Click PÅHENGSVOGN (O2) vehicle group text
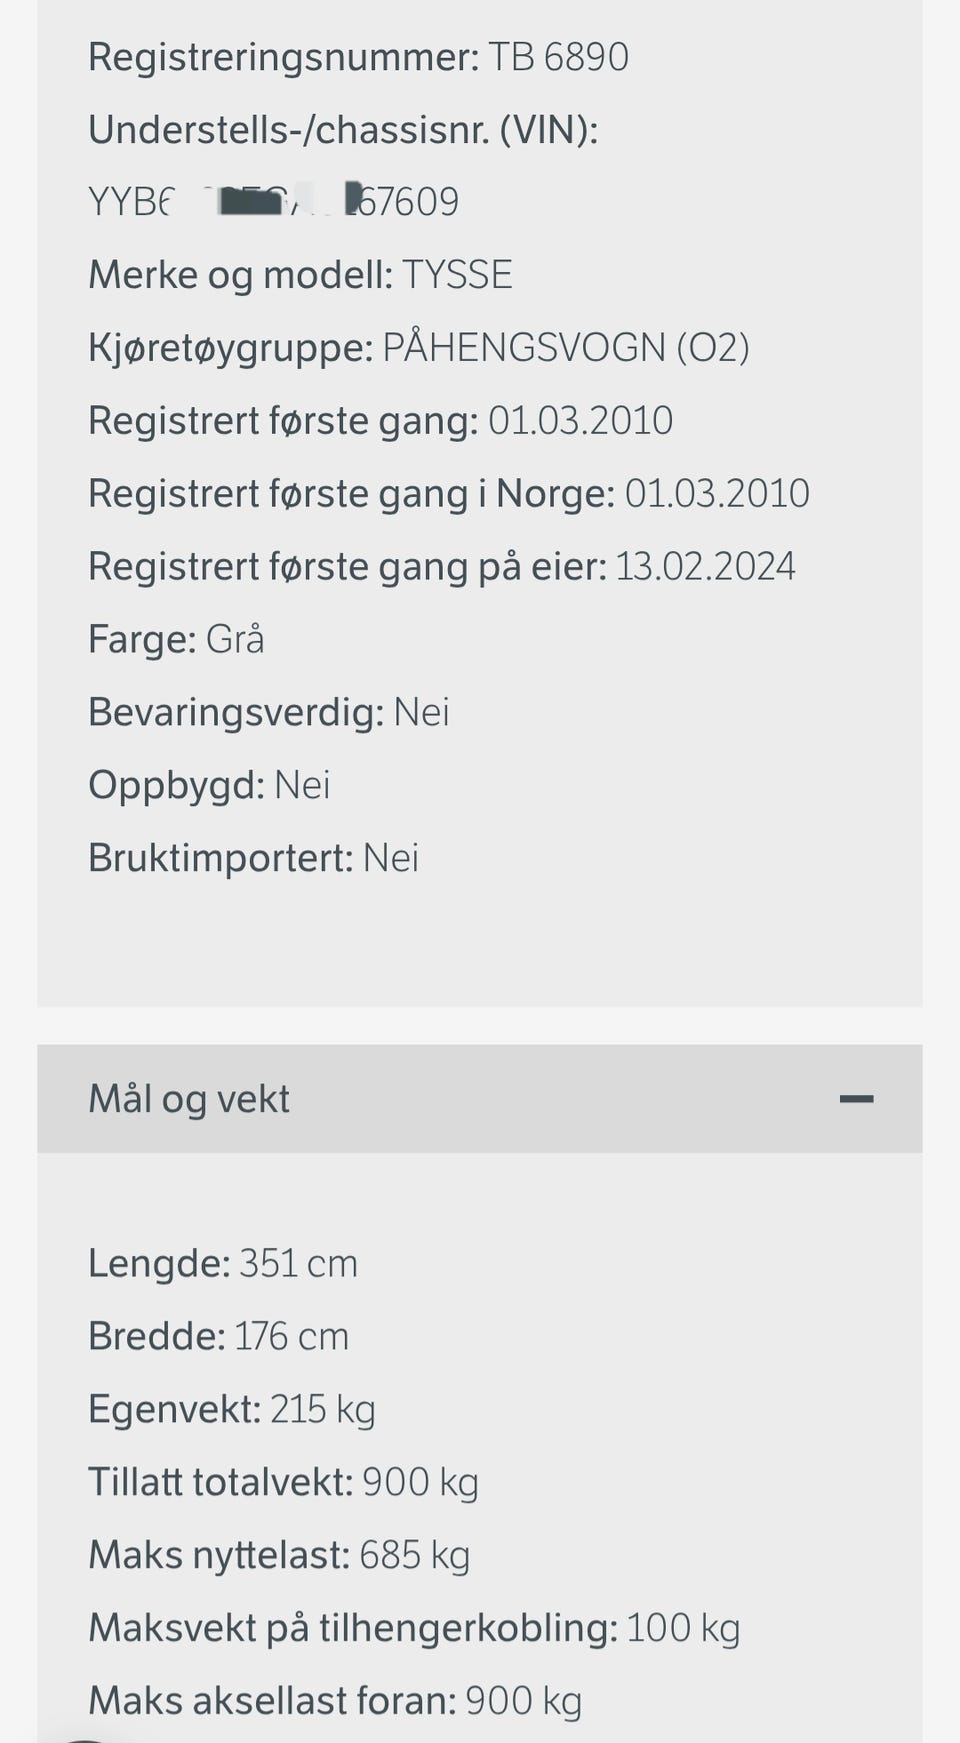This screenshot has height=1743, width=960. 566,348
